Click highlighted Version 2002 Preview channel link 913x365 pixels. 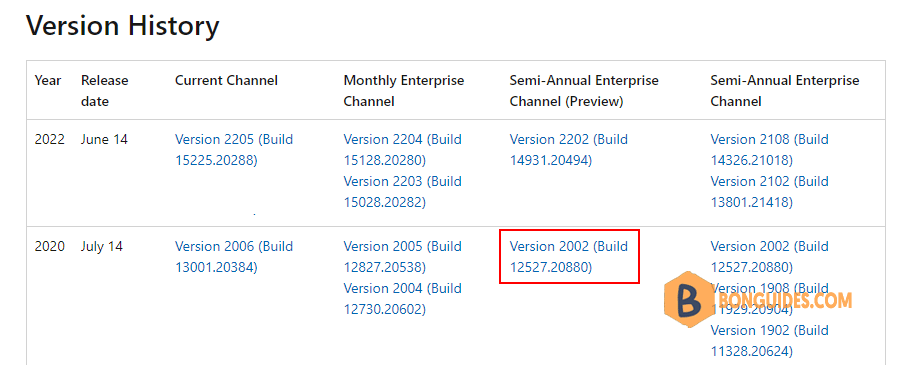[x=569, y=257]
